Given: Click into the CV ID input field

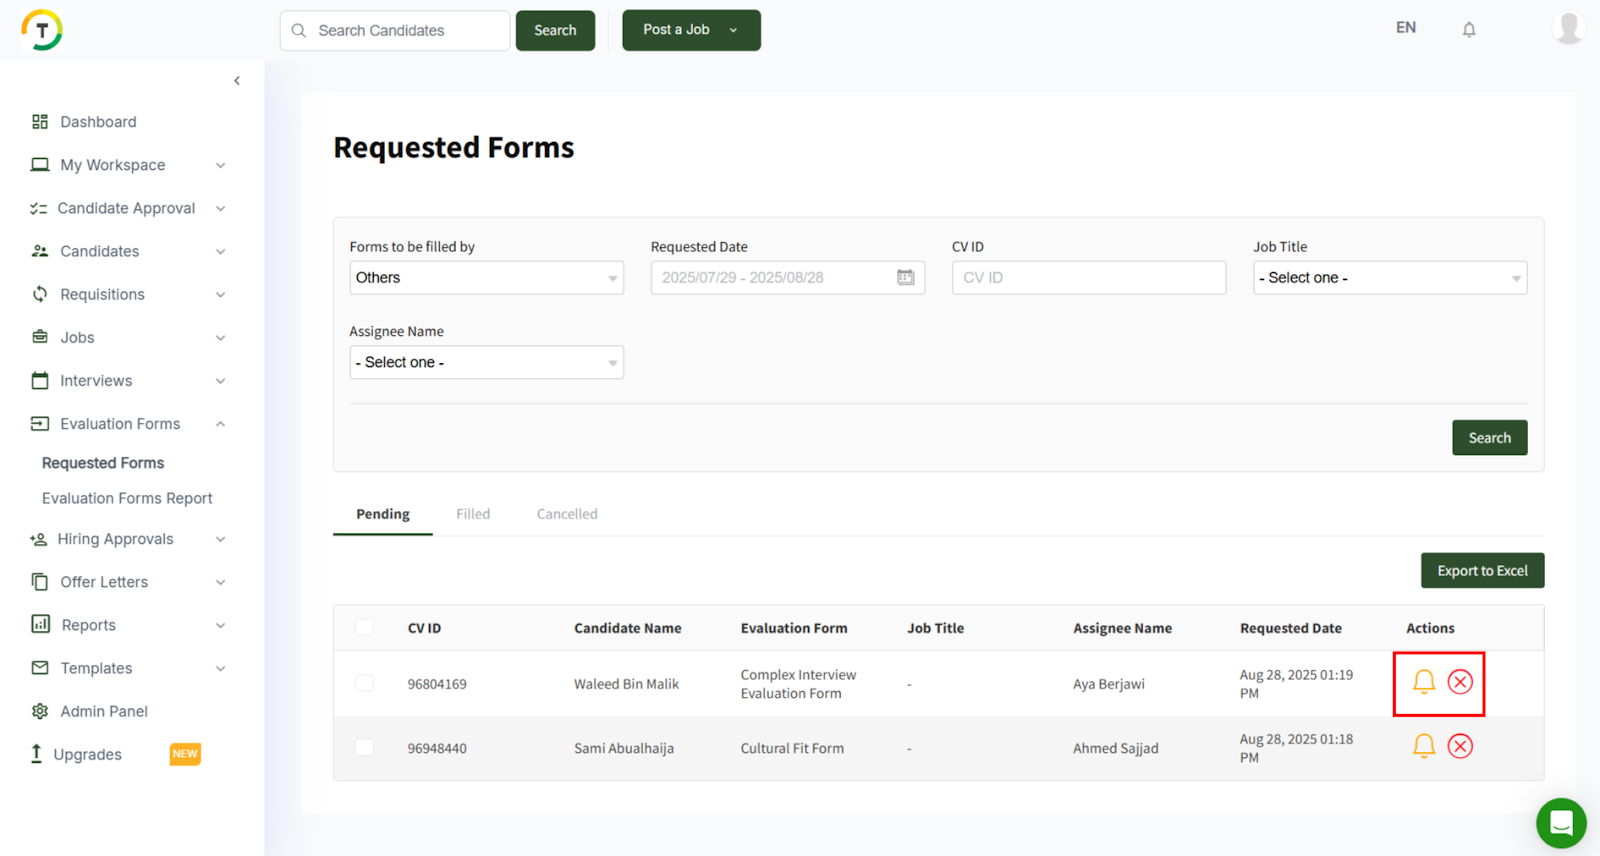Looking at the screenshot, I should click(1088, 278).
